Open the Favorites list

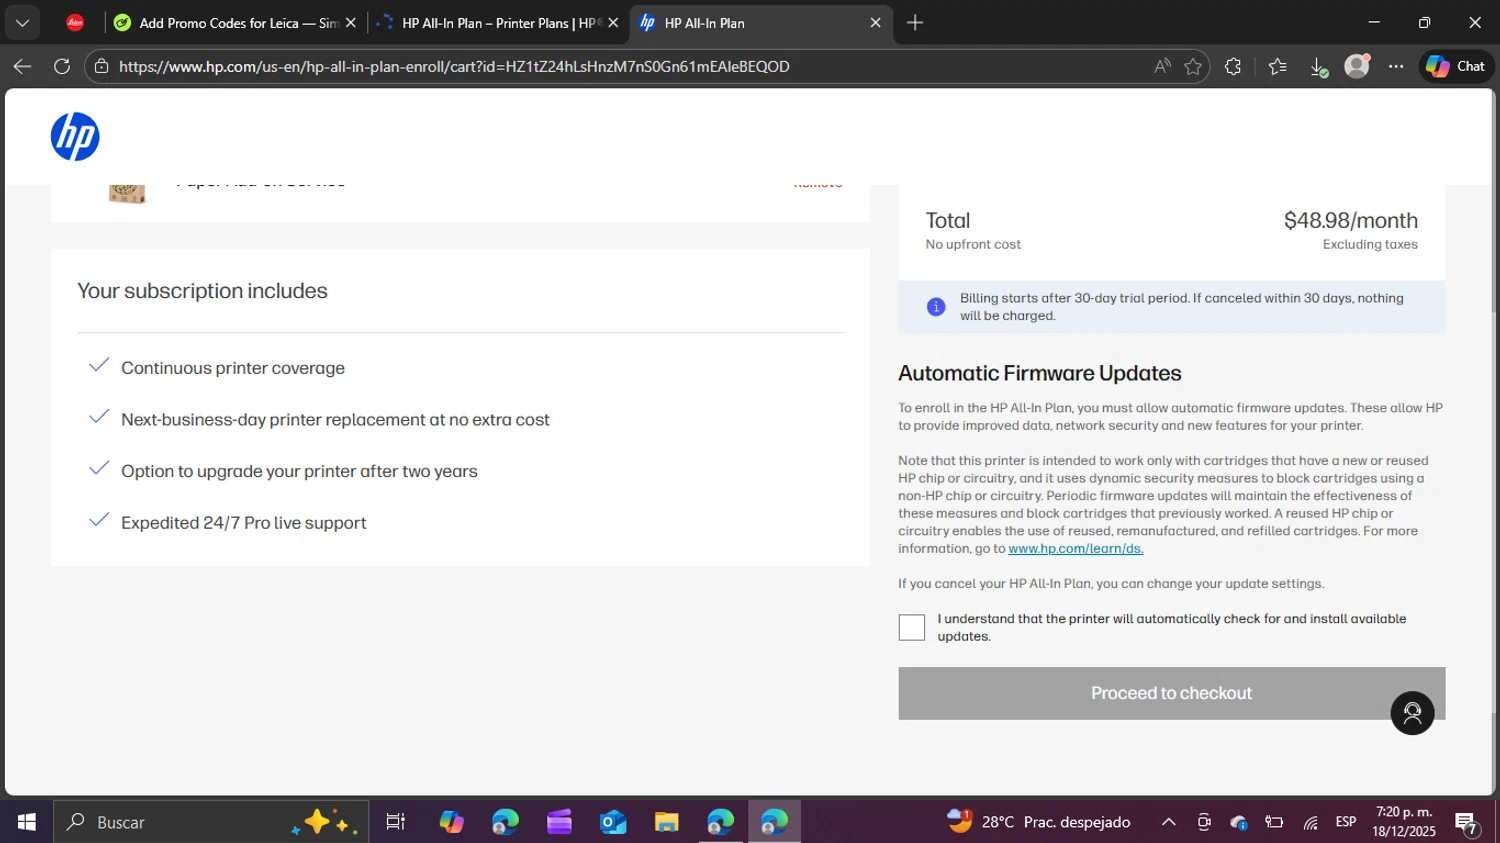(1277, 66)
